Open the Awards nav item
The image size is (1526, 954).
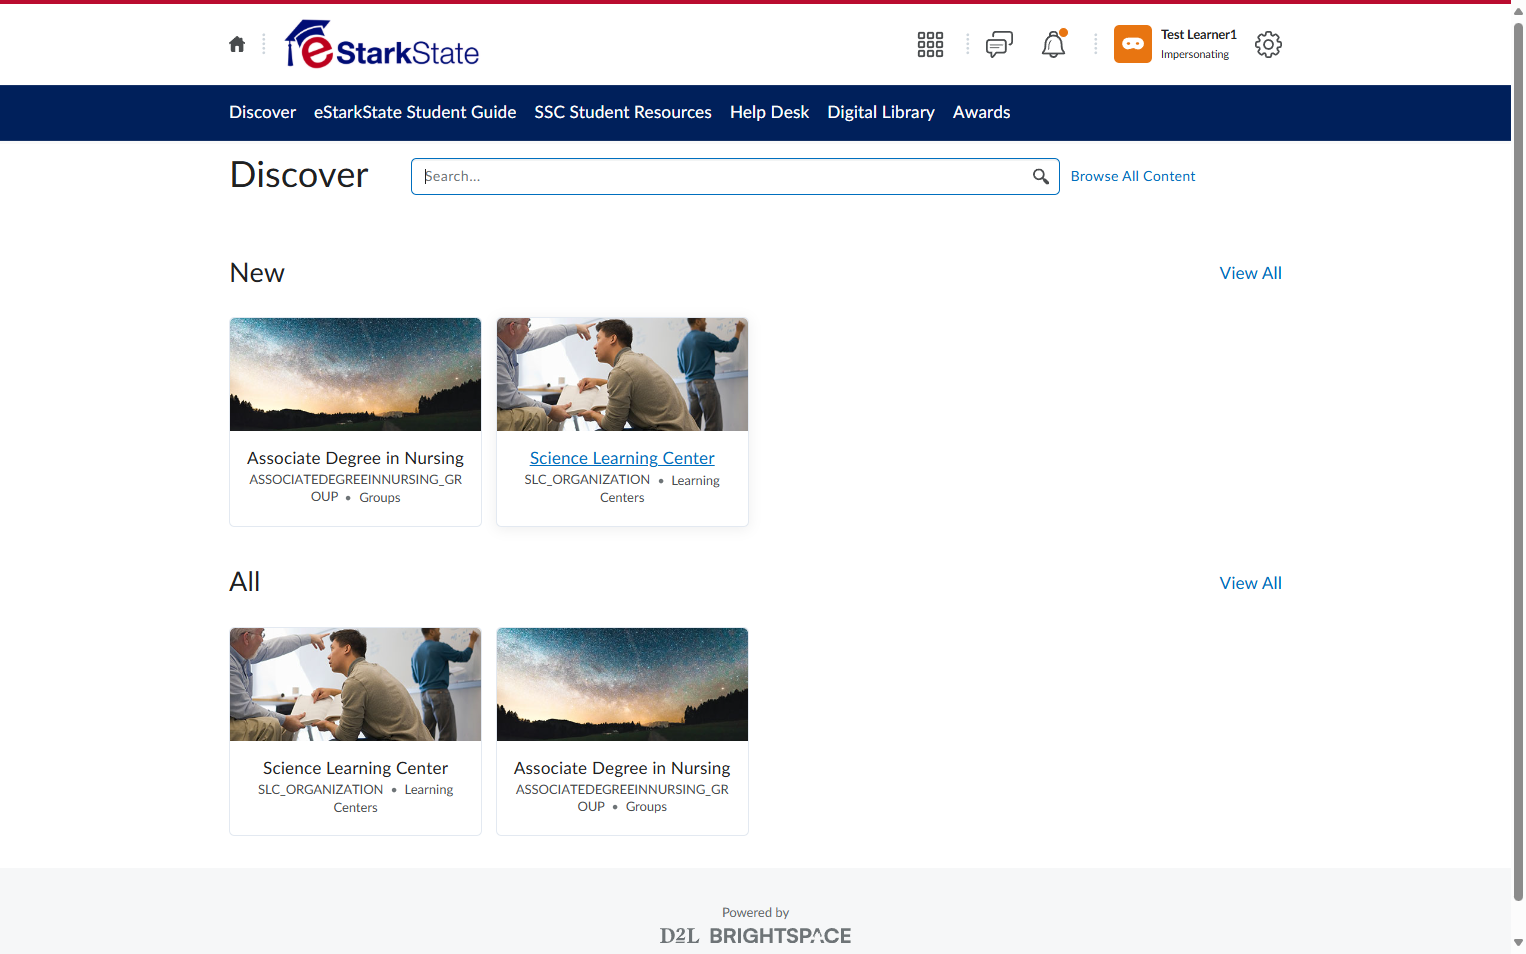click(x=981, y=112)
